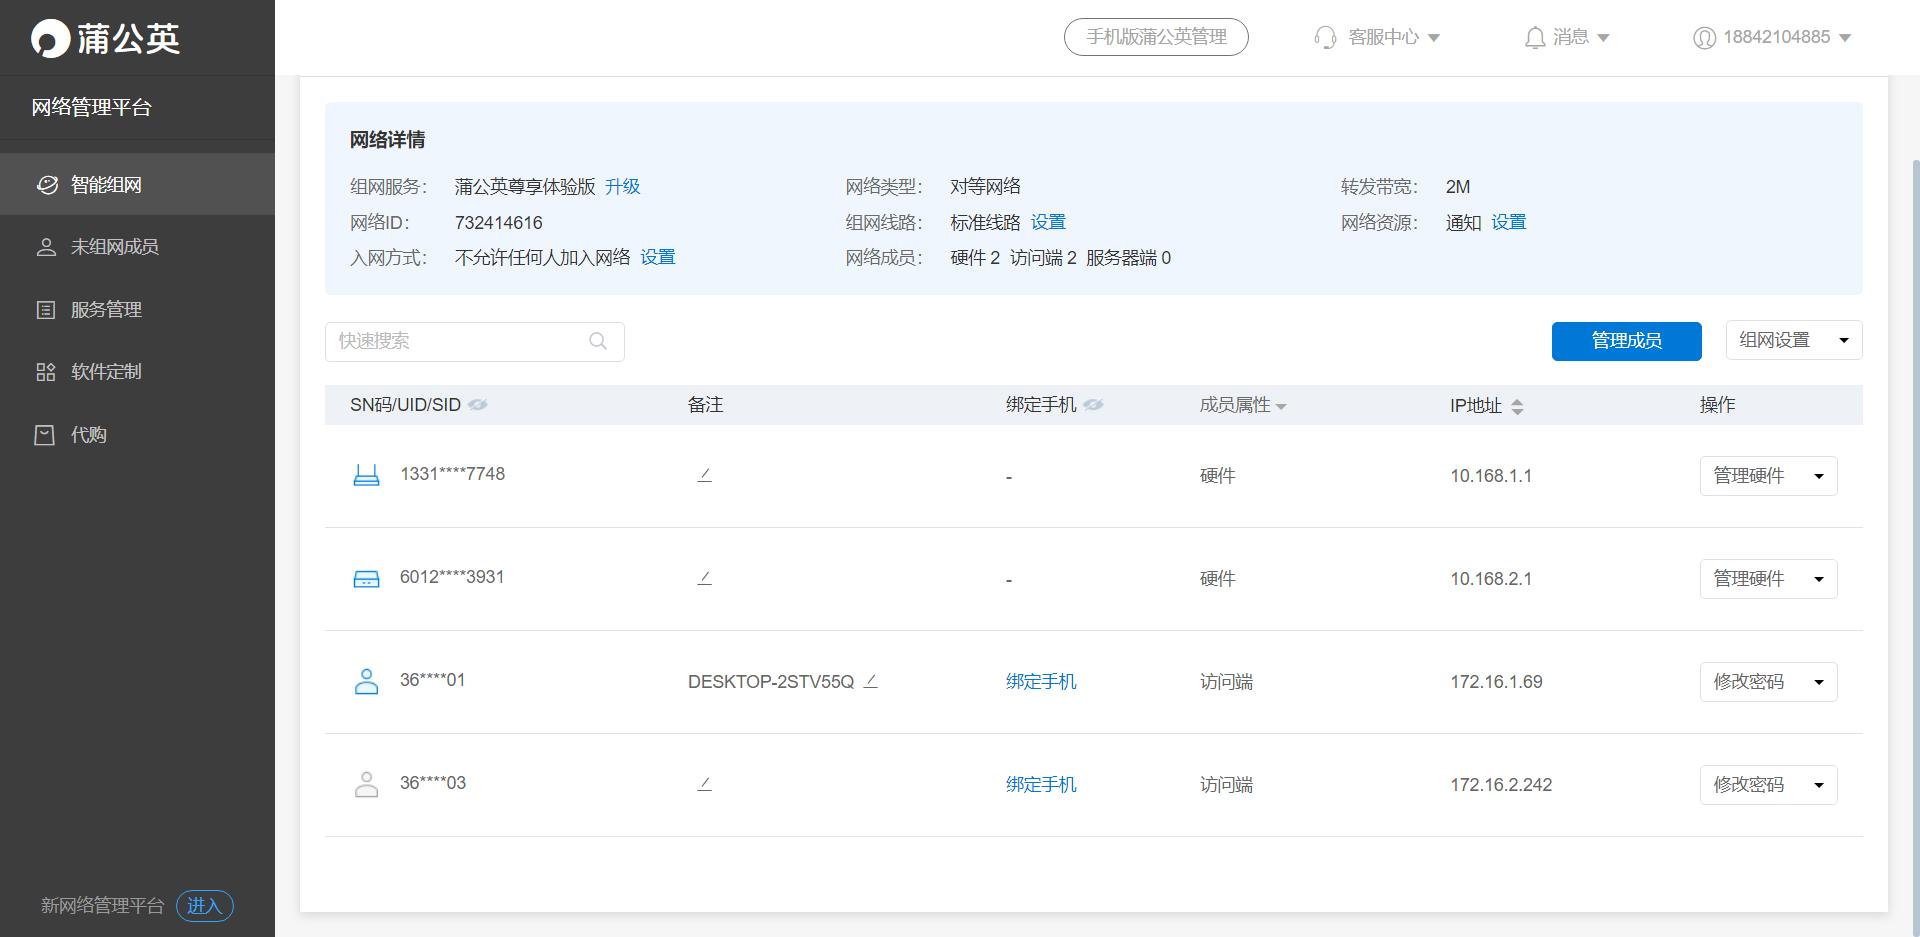
Task: Click the 升级 upgrade link
Action: point(622,187)
